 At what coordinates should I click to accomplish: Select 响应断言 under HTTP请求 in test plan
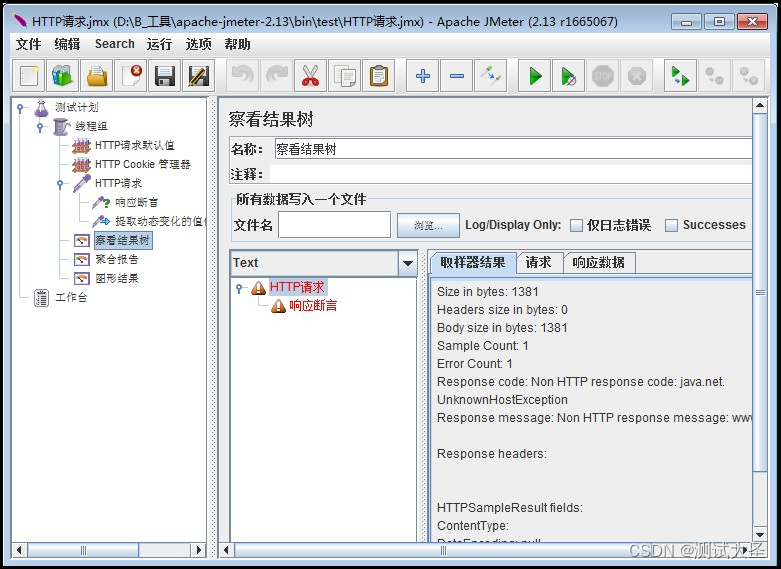(136, 202)
